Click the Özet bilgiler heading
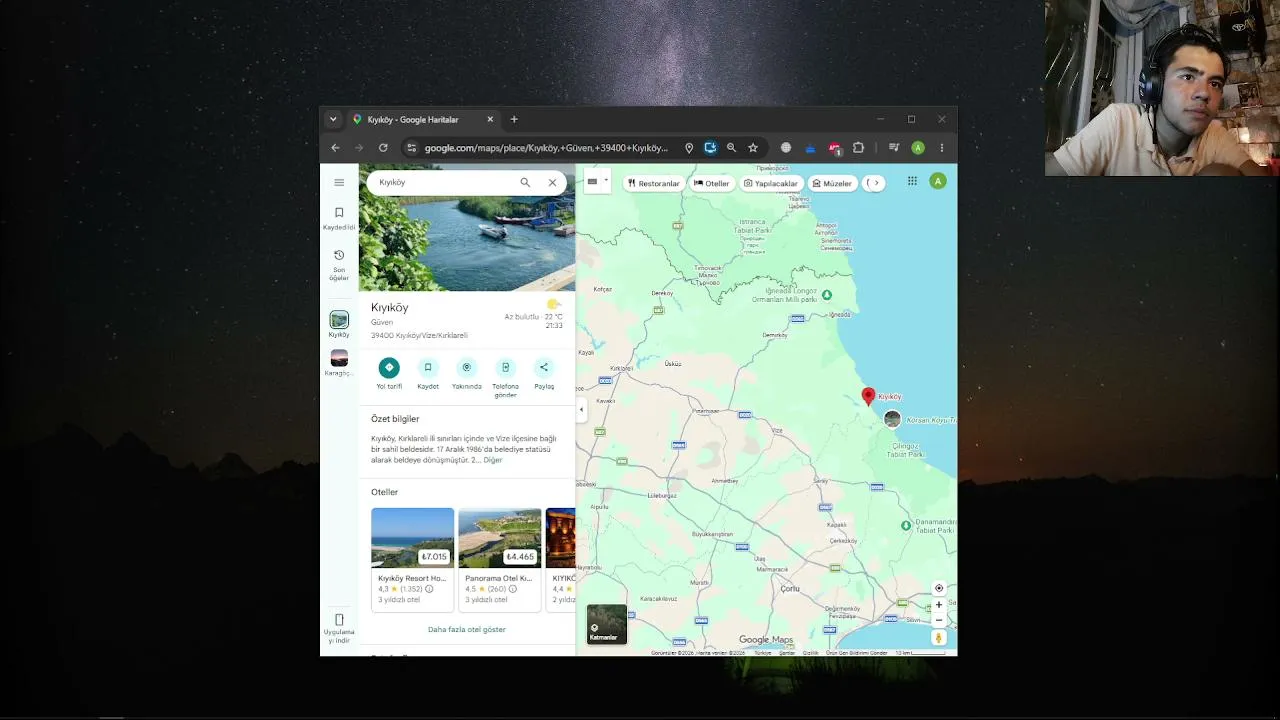 coord(395,419)
